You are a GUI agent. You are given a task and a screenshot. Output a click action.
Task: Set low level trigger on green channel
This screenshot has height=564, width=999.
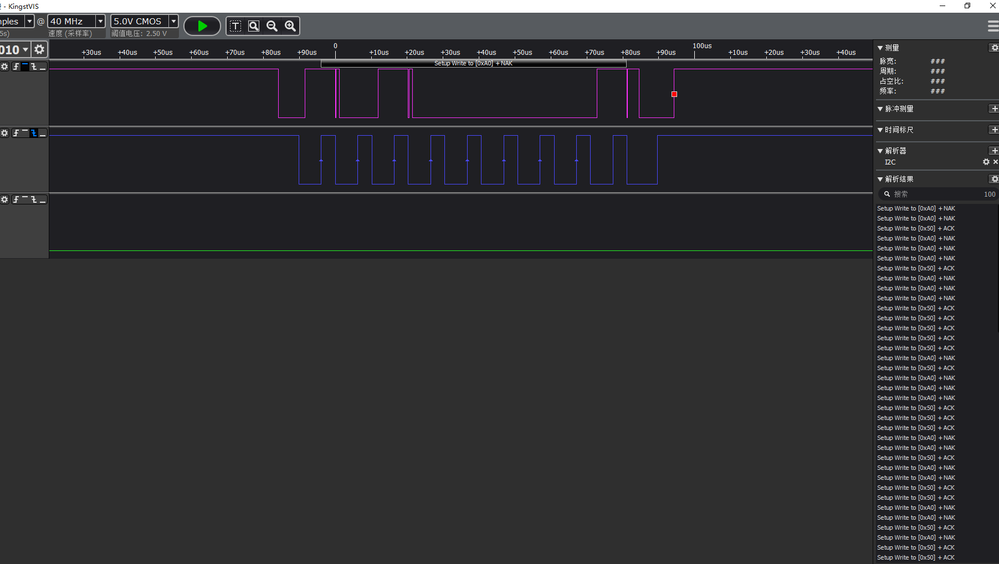pyautogui.click(x=43, y=199)
